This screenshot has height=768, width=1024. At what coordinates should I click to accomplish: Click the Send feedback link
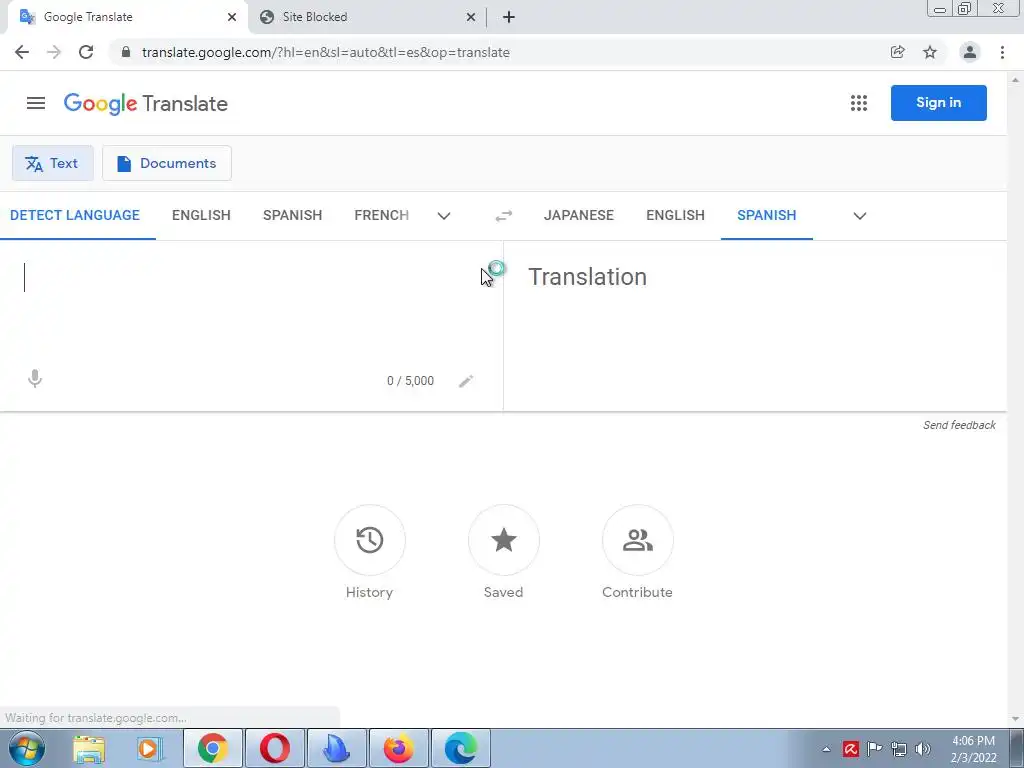[x=959, y=425]
